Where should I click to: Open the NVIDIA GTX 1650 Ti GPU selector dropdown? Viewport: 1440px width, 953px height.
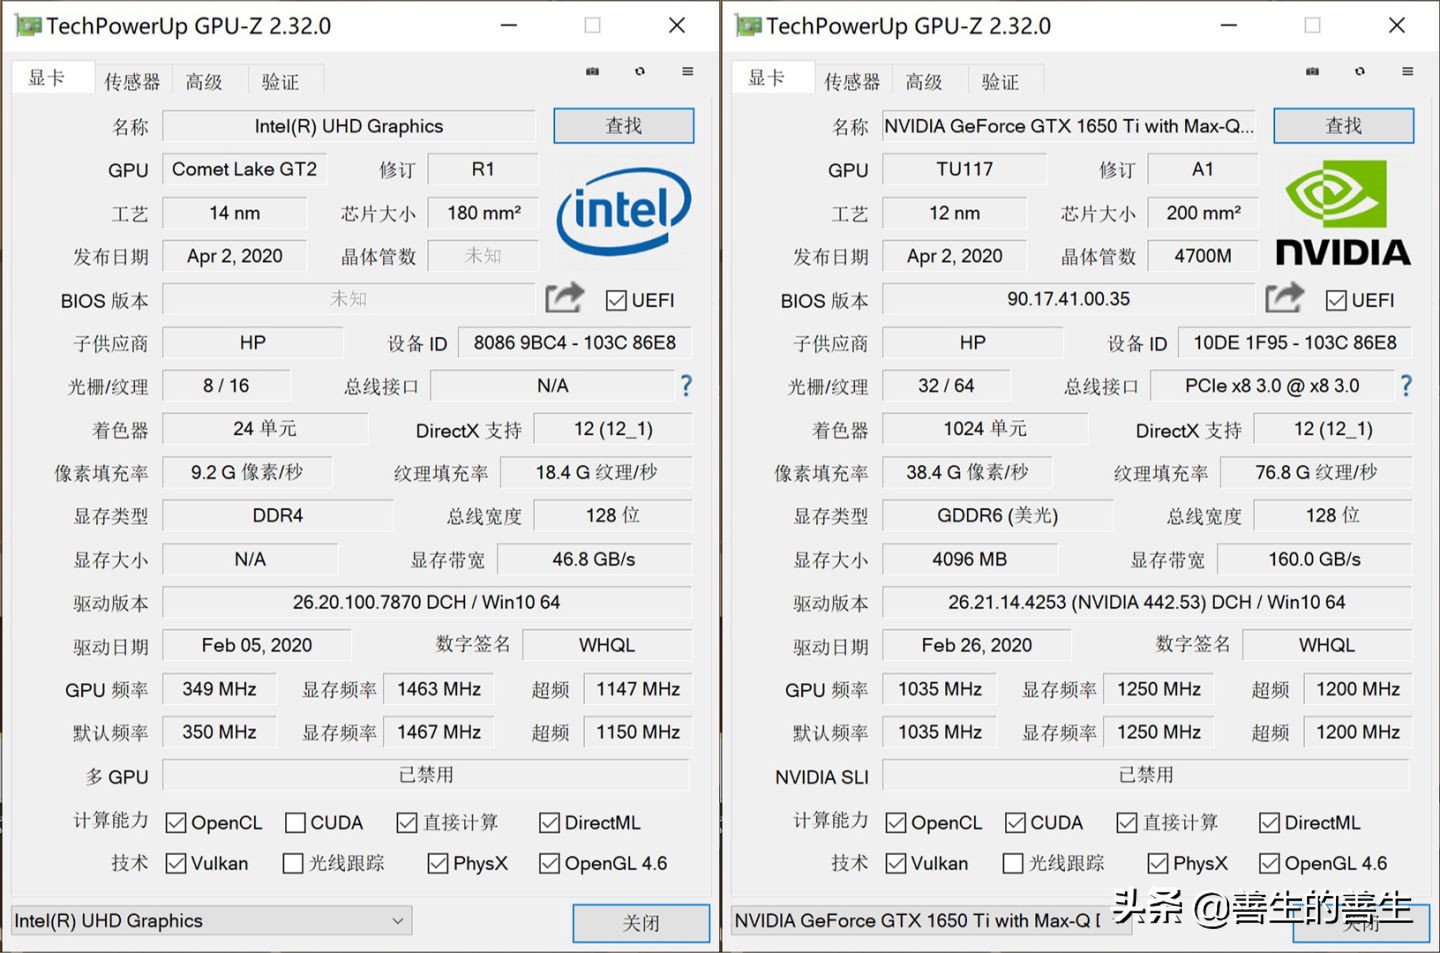click(x=930, y=920)
